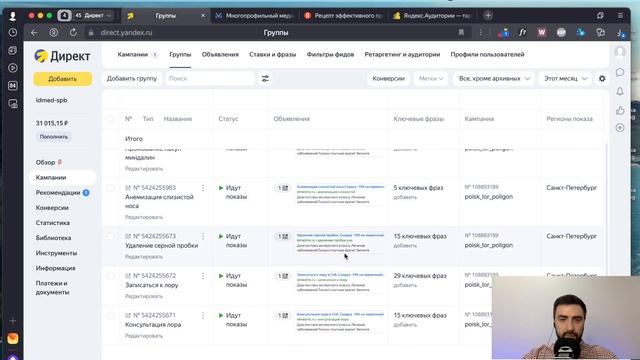Open the mail icon in browser sidebar
640x360 pixels.
pyautogui.click(x=13, y=339)
